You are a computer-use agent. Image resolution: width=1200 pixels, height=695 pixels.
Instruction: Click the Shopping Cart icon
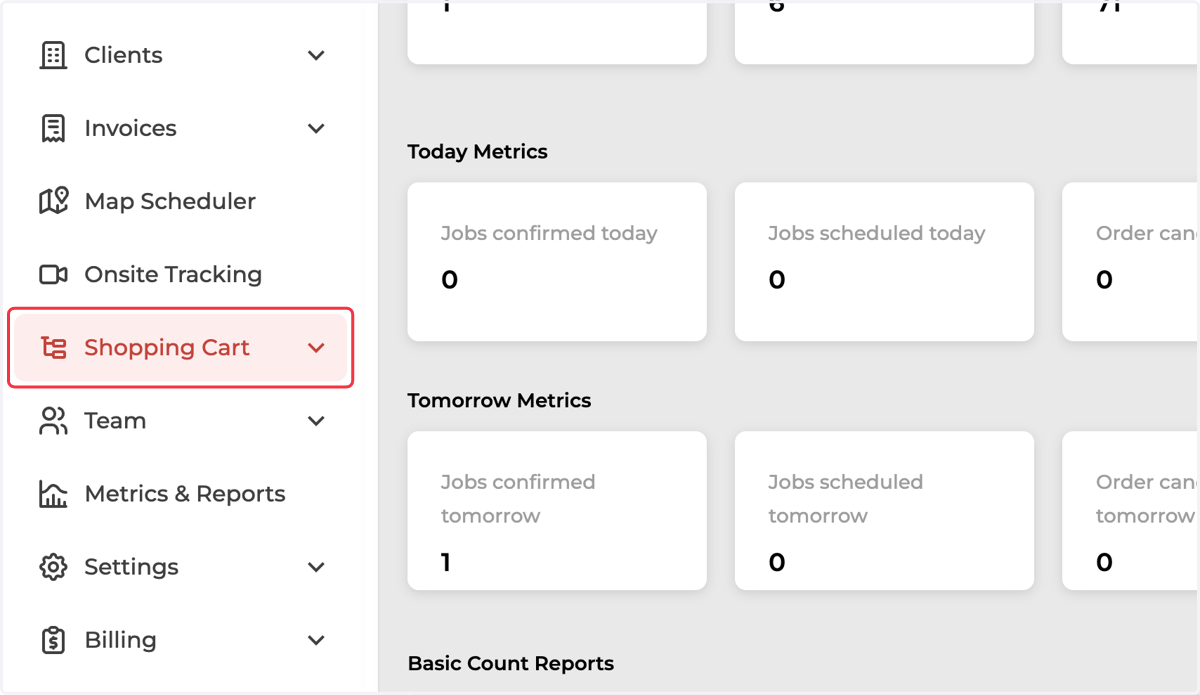pos(53,347)
